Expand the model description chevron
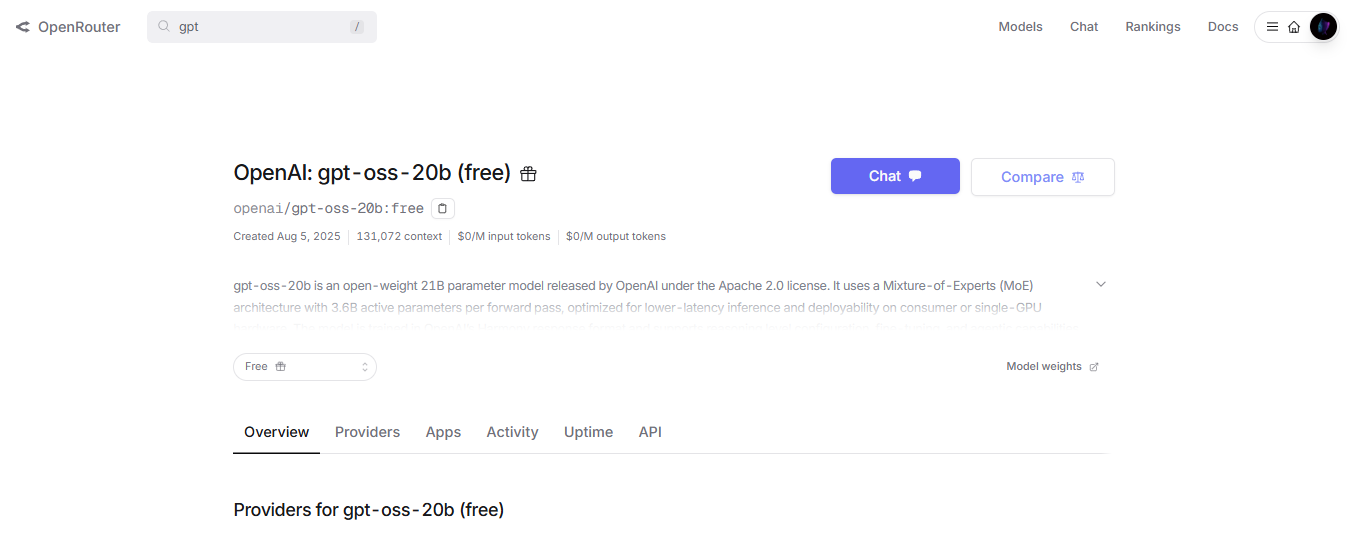Viewport: 1359px width, 533px height. 1101,285
